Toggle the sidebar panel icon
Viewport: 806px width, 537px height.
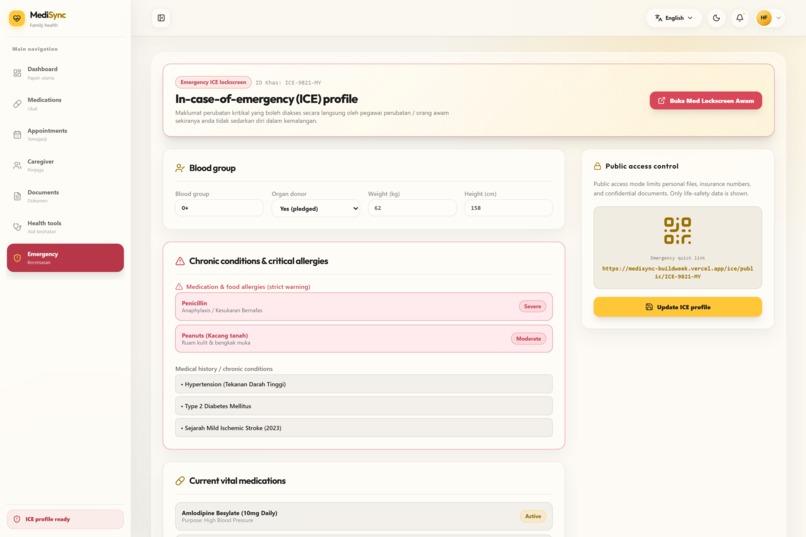click(x=161, y=18)
